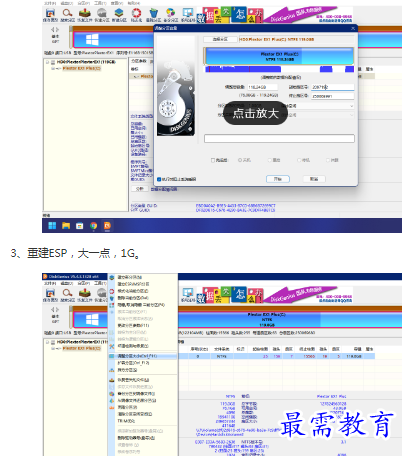Screen dimensions: 402x456
Task: Click Format red ring icon in upper toolbar
Action: pos(136,13)
